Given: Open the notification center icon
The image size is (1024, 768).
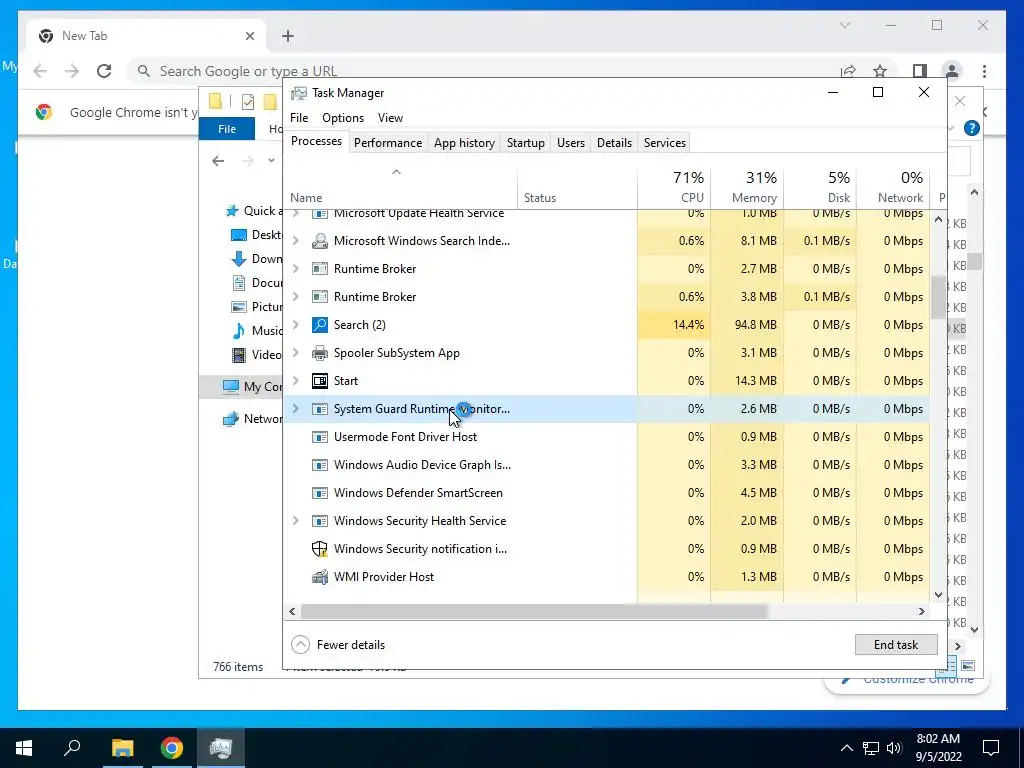Looking at the screenshot, I should coord(991,748).
